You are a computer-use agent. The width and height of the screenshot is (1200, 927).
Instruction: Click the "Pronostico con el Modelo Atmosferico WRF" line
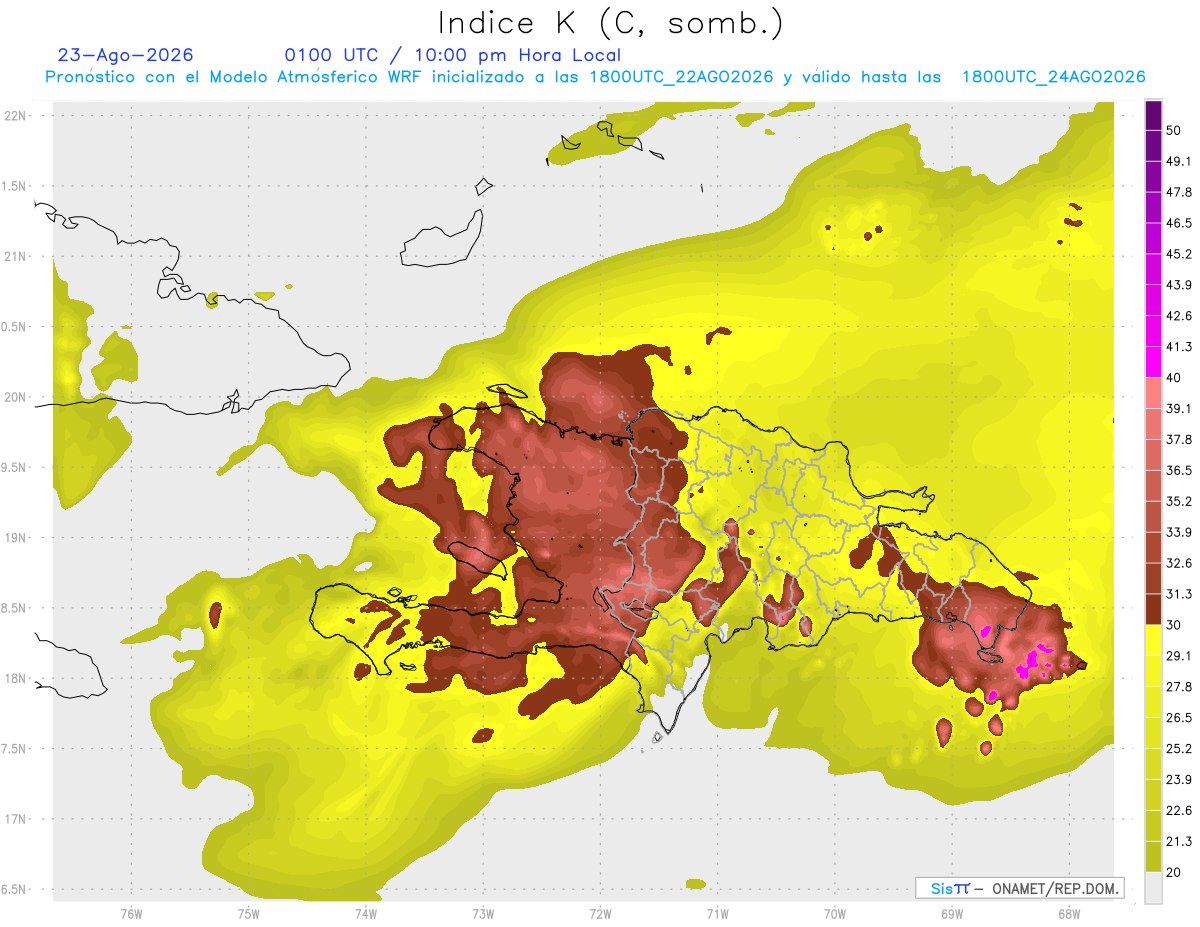(596, 77)
